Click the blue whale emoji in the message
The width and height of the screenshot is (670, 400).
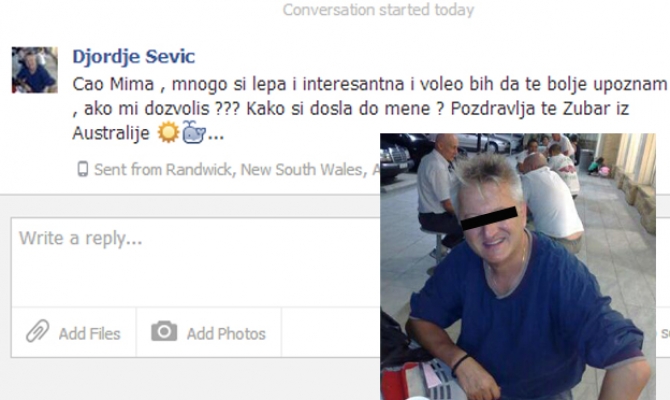194,132
